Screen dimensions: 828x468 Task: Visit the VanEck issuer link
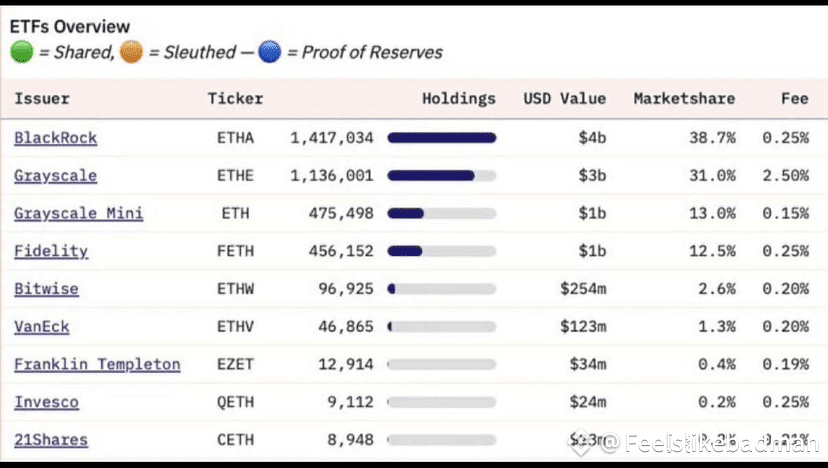(x=42, y=326)
